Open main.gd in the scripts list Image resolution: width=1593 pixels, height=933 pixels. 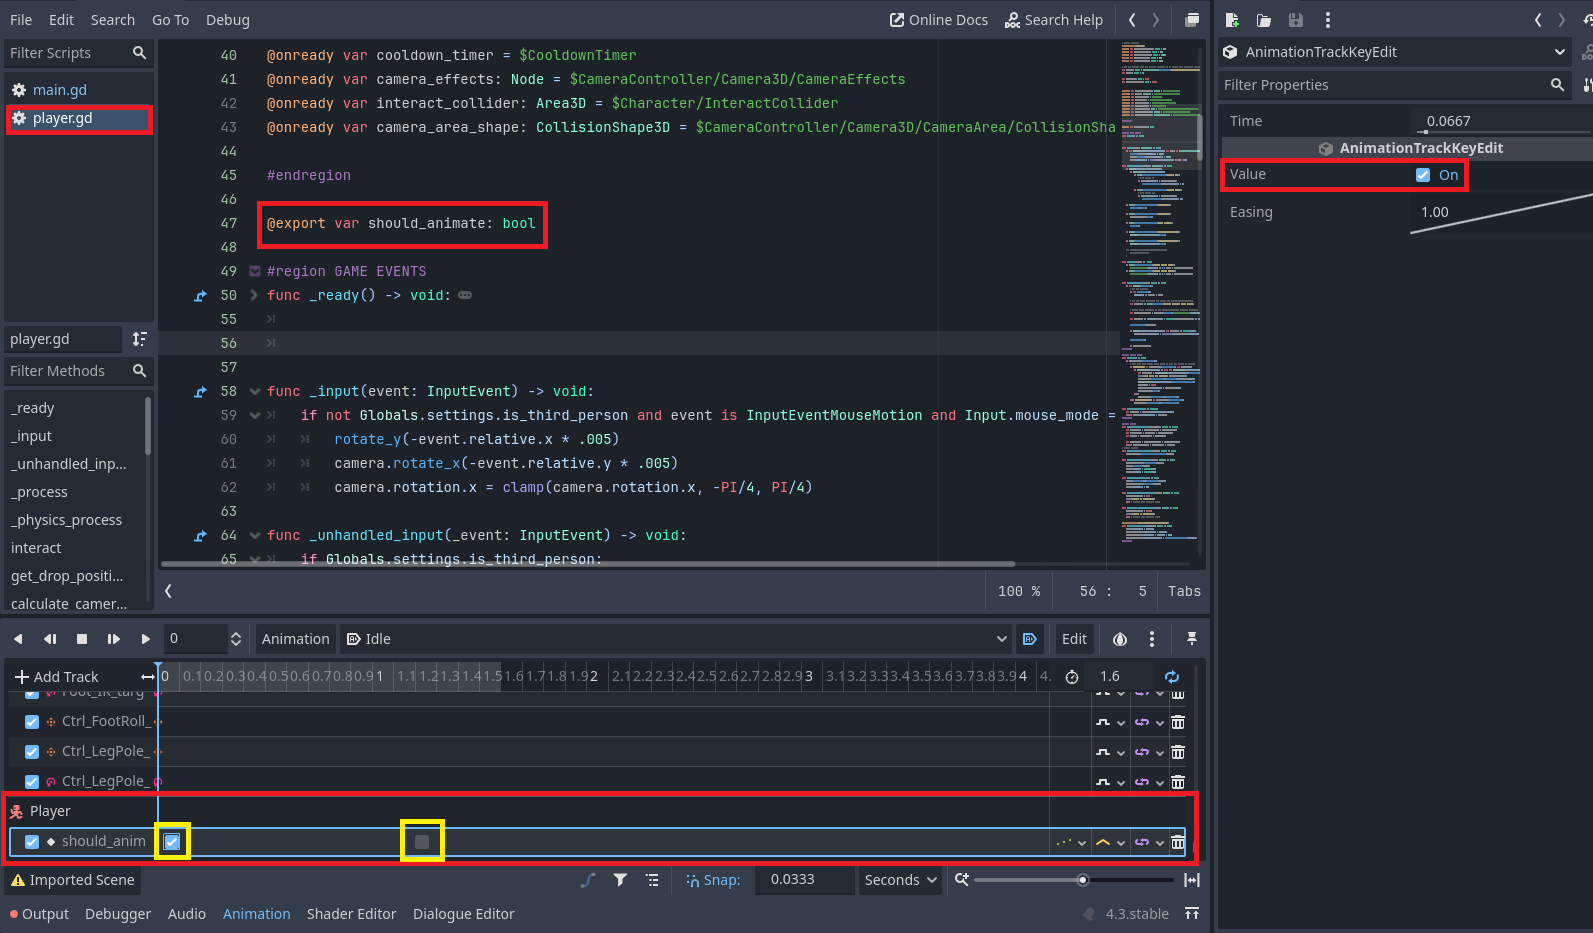pos(59,90)
